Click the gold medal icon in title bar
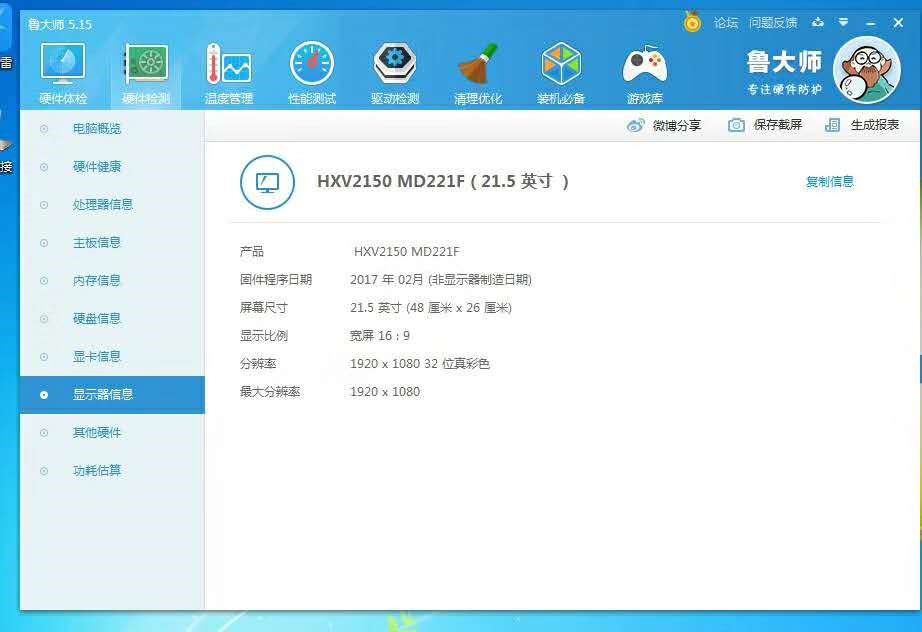The width and height of the screenshot is (922, 632). pos(693,22)
